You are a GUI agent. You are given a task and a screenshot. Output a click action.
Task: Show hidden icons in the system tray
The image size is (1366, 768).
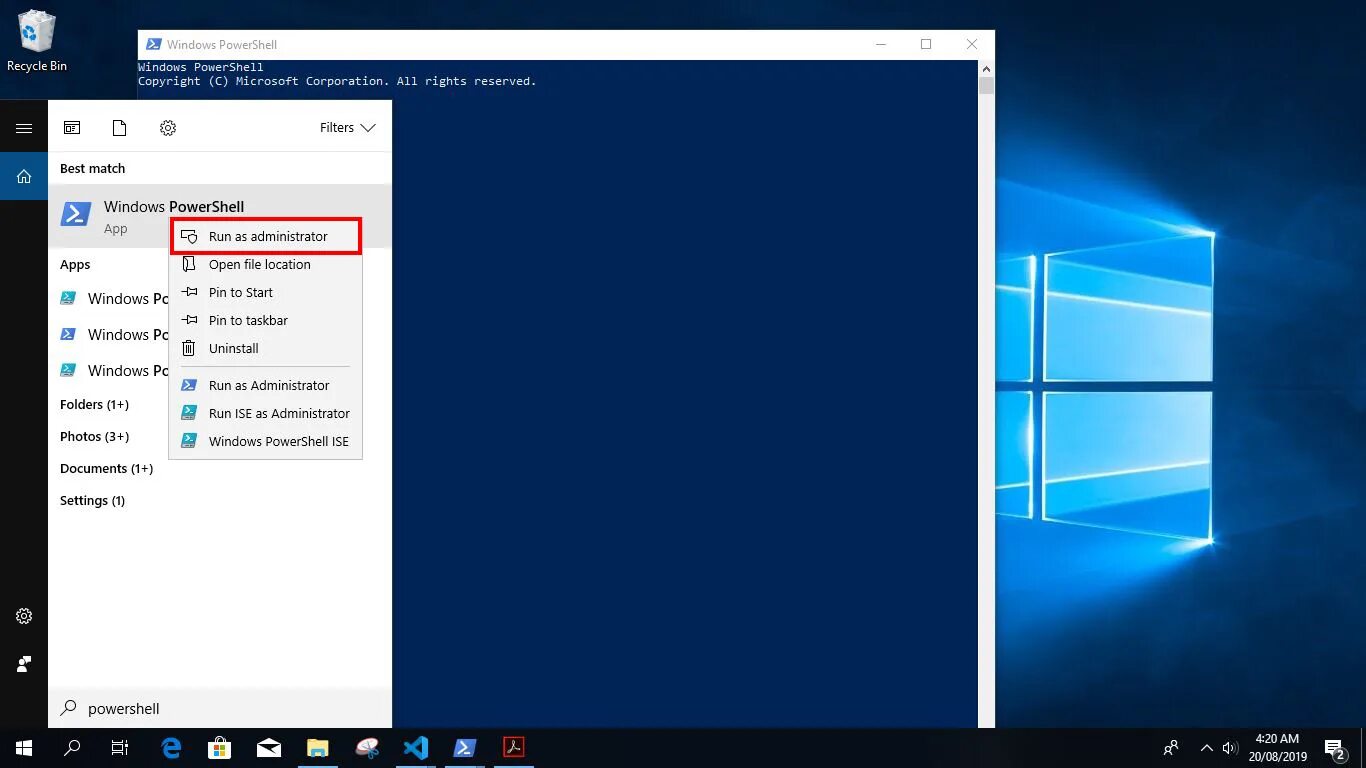[1207, 747]
